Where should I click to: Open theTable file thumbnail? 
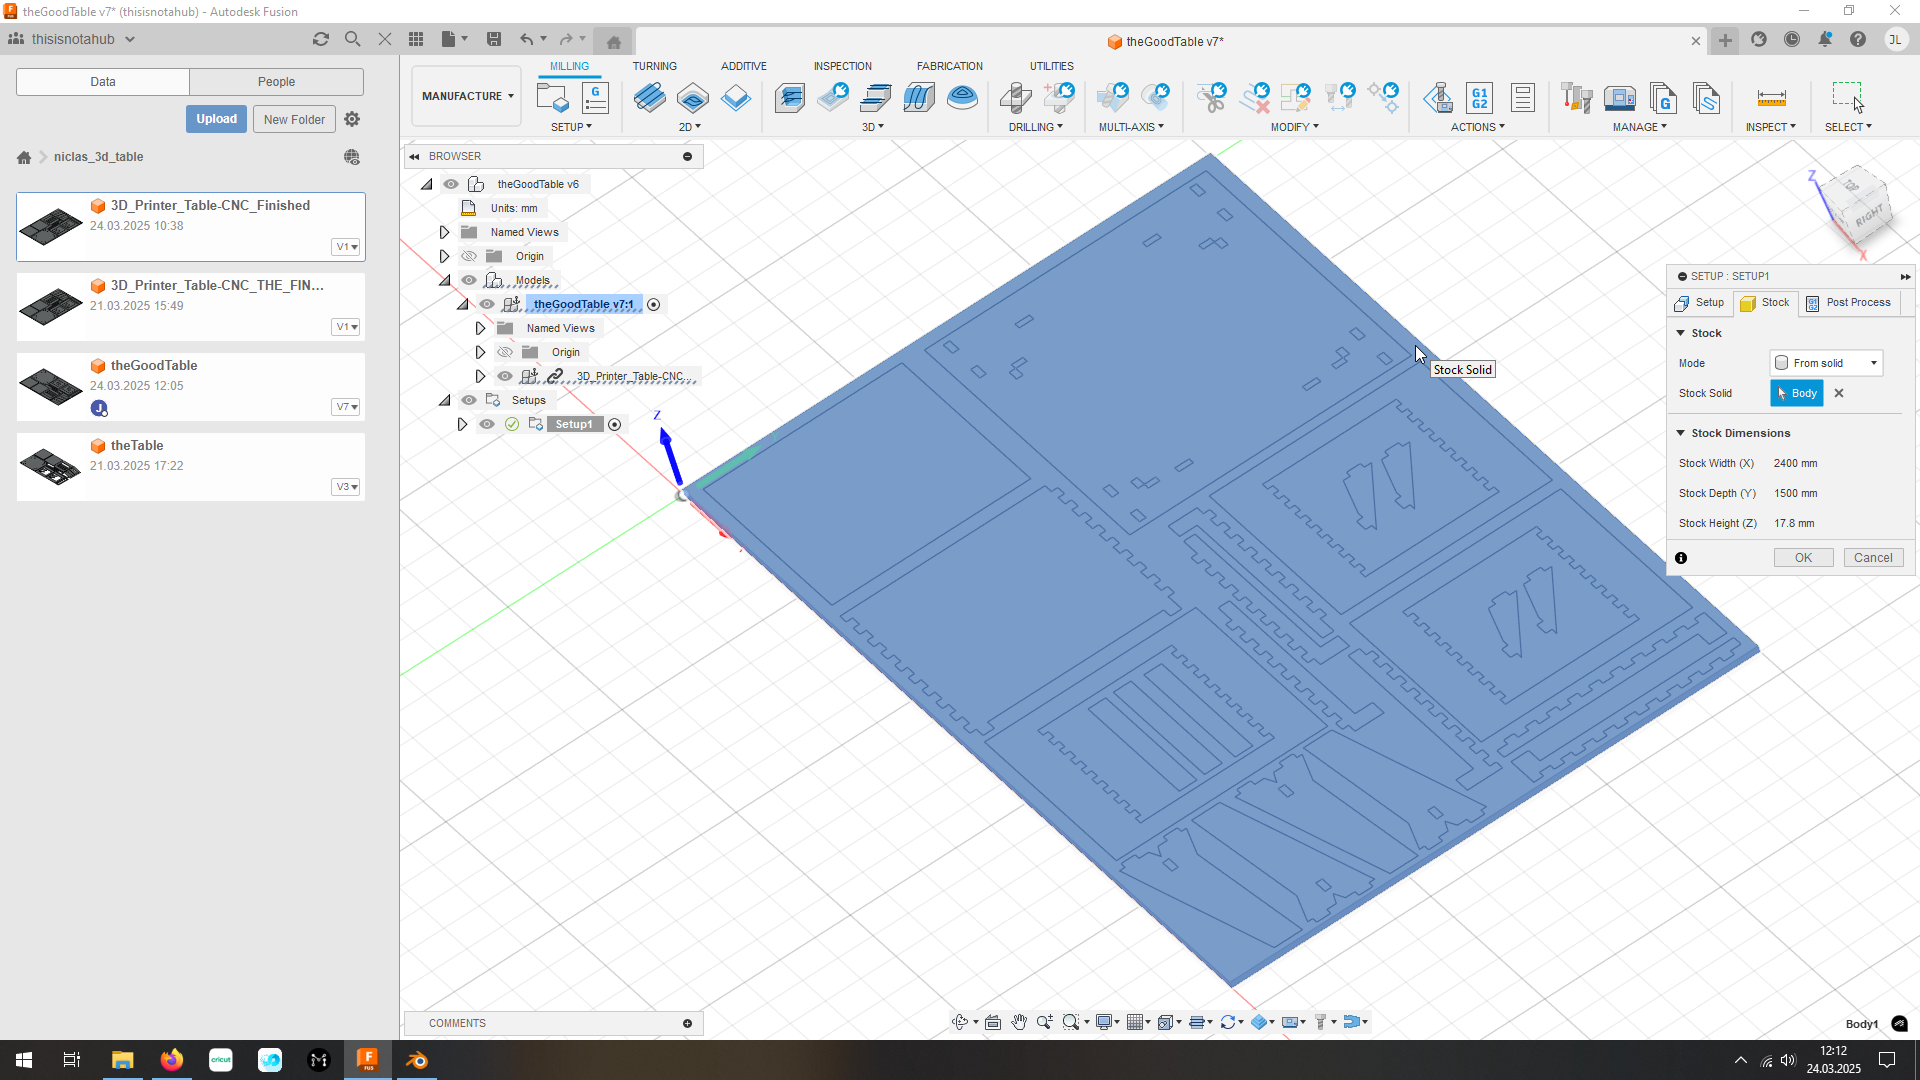51,466
